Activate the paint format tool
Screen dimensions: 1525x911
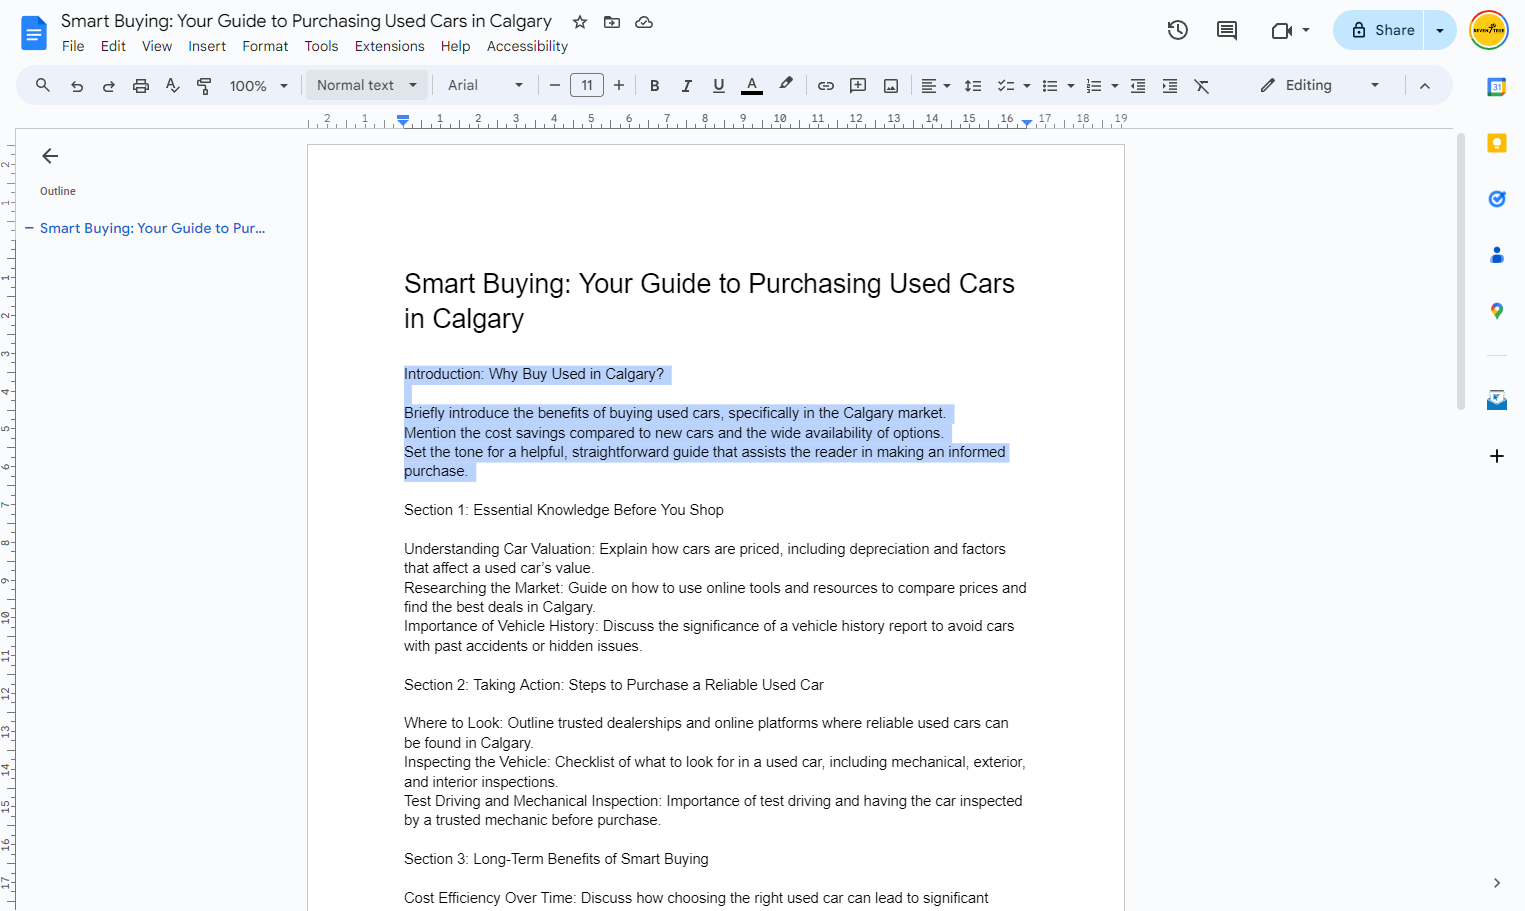pos(204,86)
